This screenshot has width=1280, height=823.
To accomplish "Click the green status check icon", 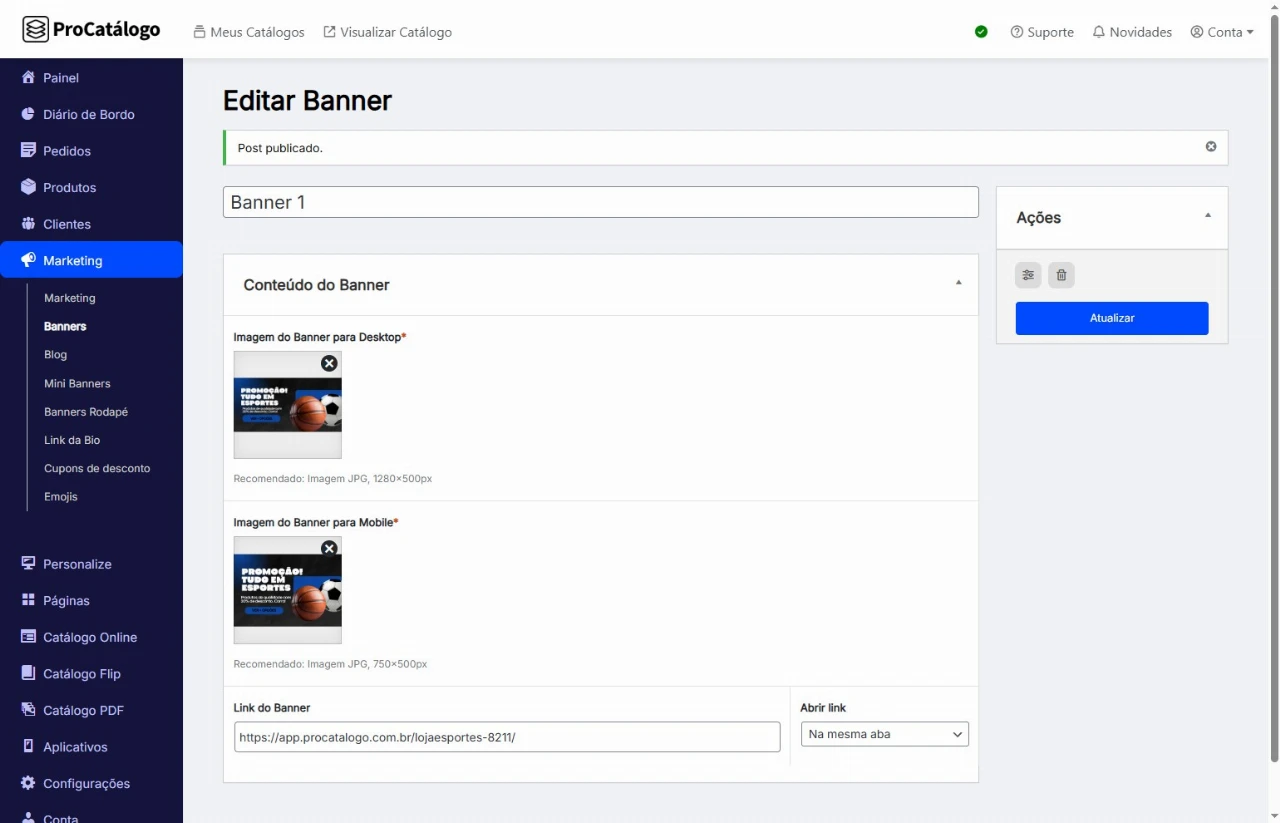I will (981, 32).
